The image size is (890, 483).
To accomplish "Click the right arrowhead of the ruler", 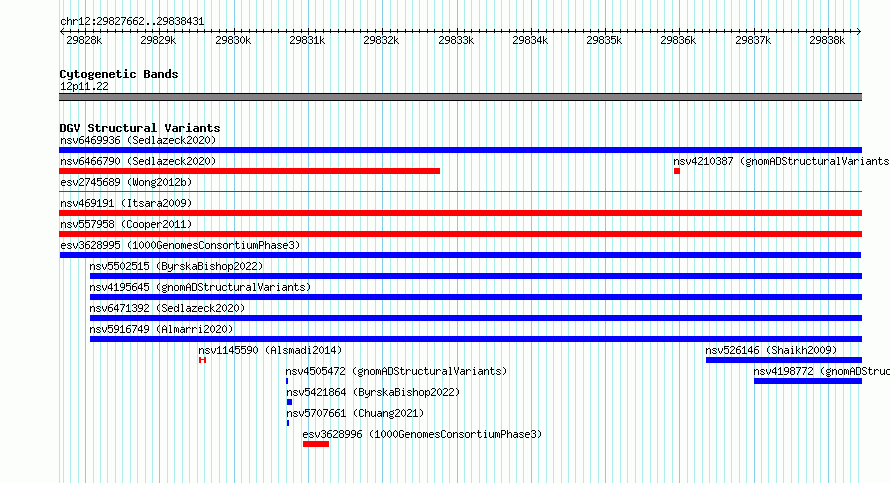I will 859,32.
